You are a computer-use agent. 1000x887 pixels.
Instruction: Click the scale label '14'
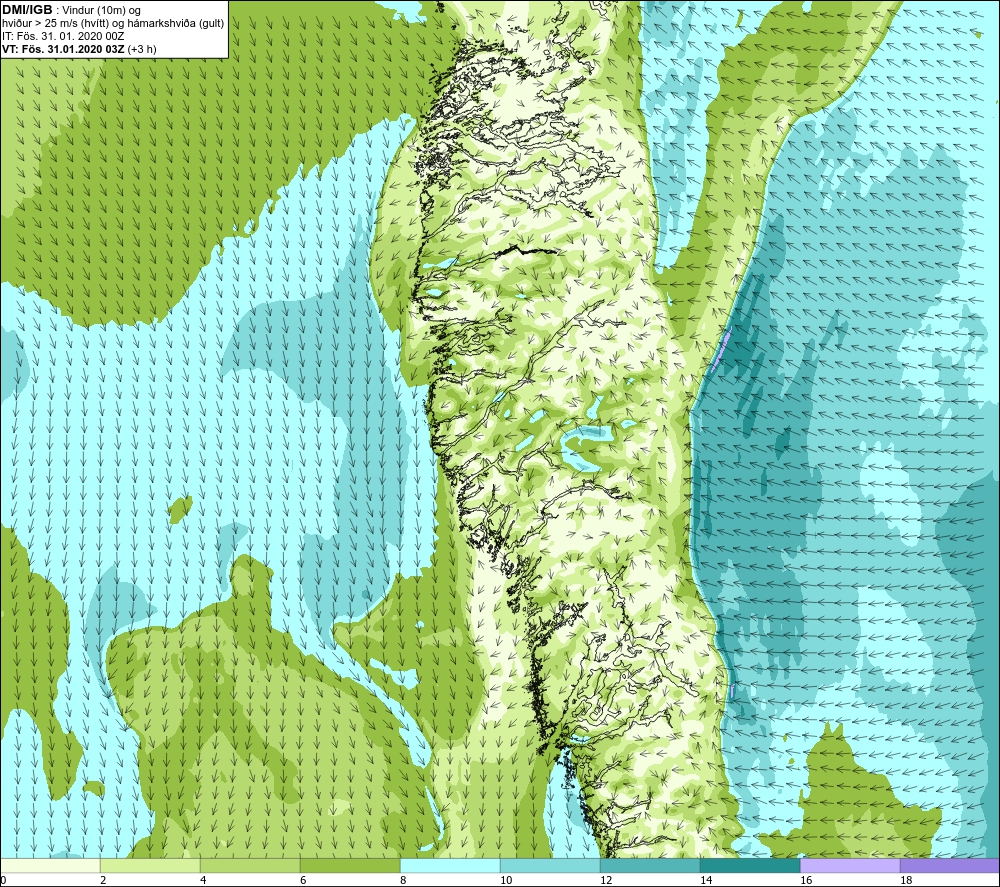(706, 880)
